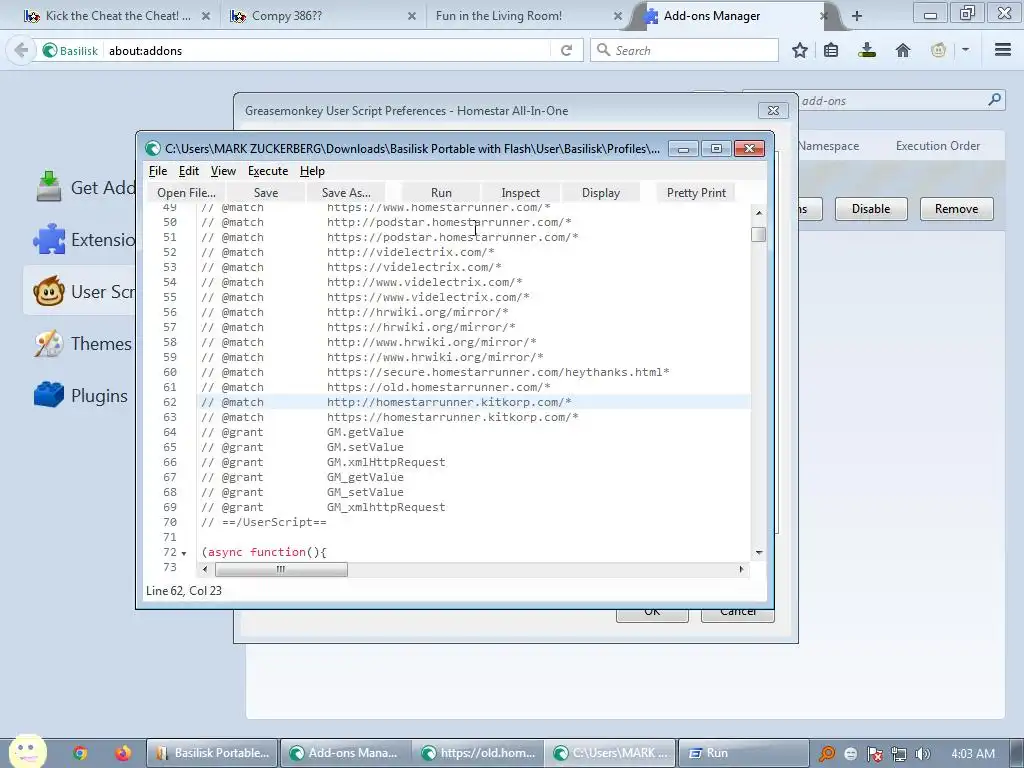1024x768 pixels.
Task: Open the File menu in Scratchpad
Action: [157, 170]
